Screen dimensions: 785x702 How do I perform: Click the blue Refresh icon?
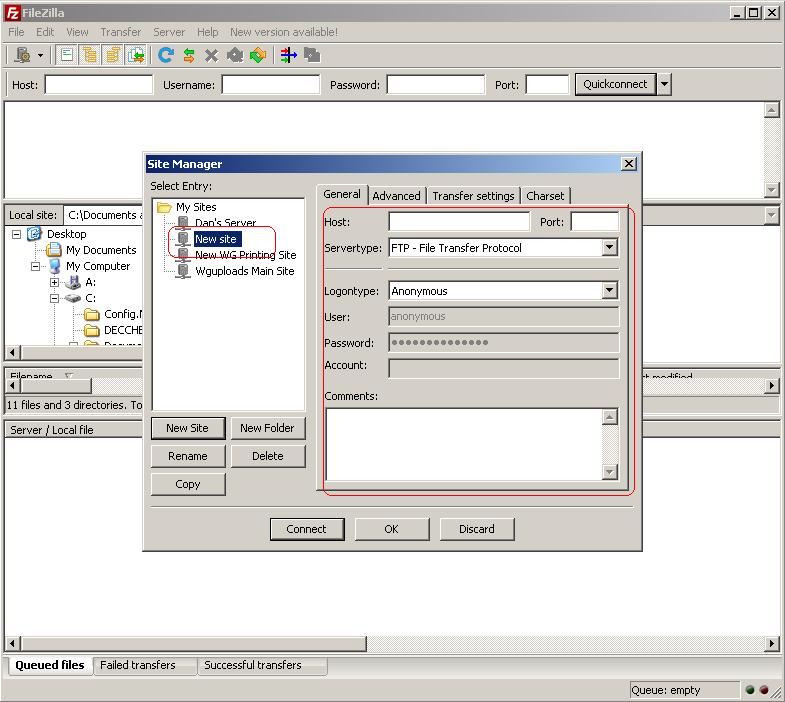(x=166, y=55)
